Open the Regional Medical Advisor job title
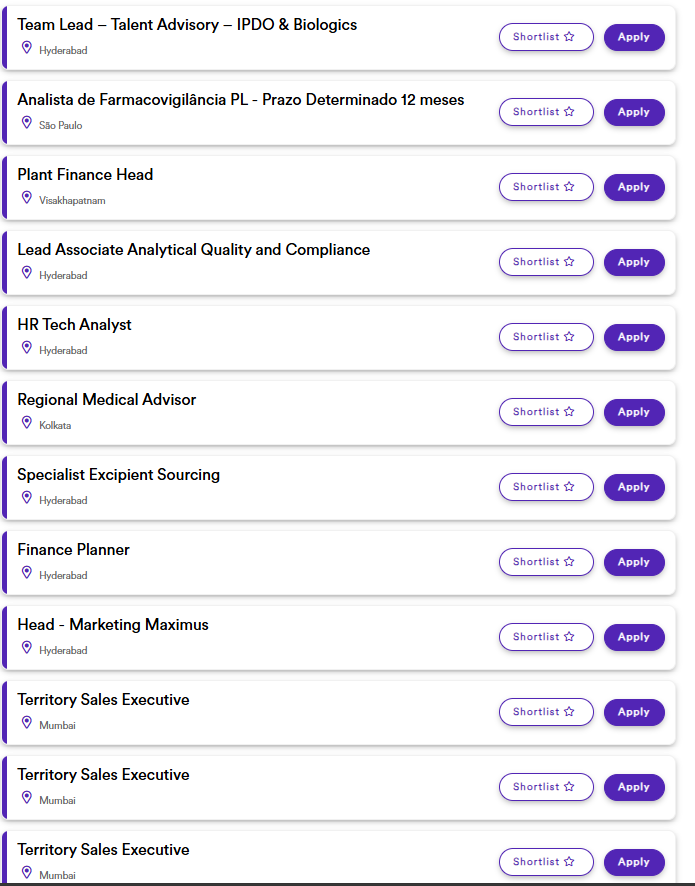Image resolution: width=695 pixels, height=886 pixels. click(107, 399)
